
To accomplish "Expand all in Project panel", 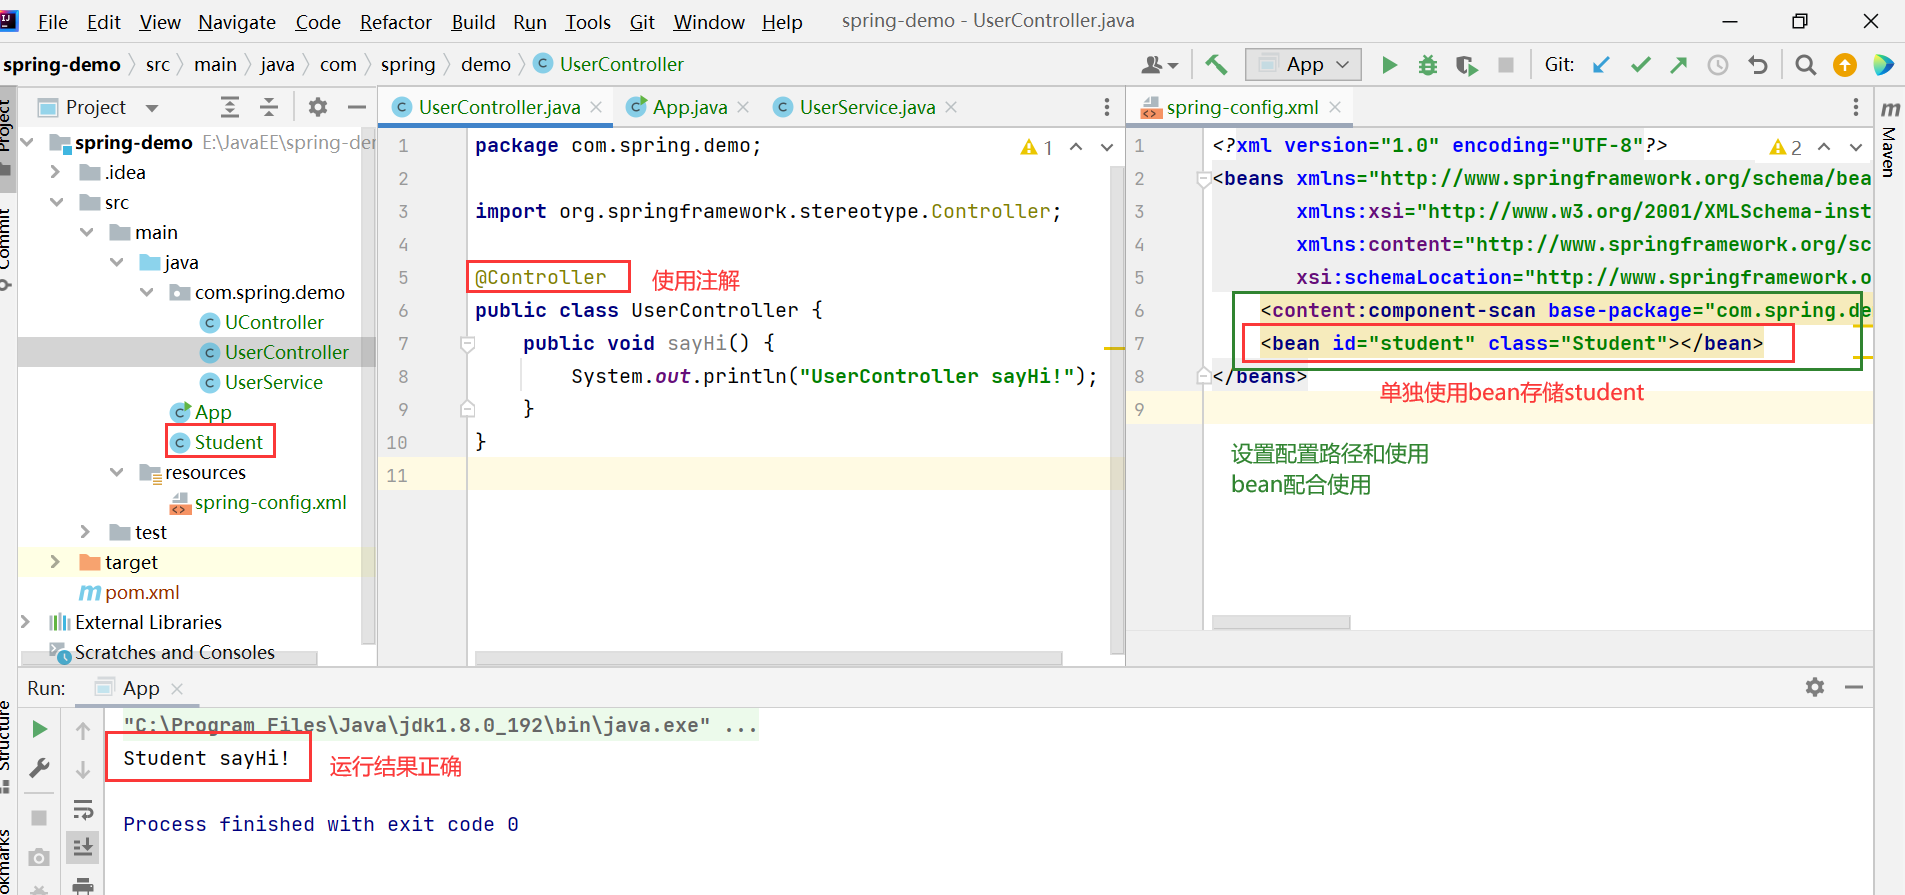I will pyautogui.click(x=230, y=107).
